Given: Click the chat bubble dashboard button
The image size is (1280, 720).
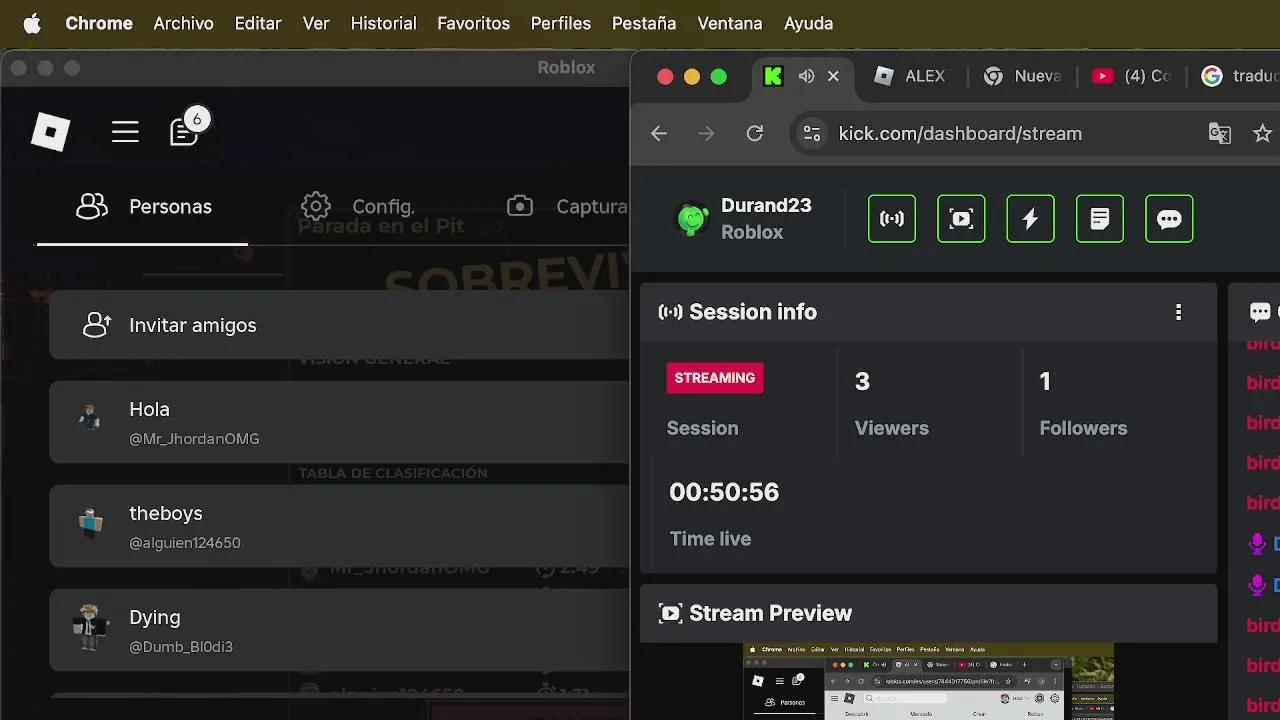Looking at the screenshot, I should pyautogui.click(x=1169, y=219).
